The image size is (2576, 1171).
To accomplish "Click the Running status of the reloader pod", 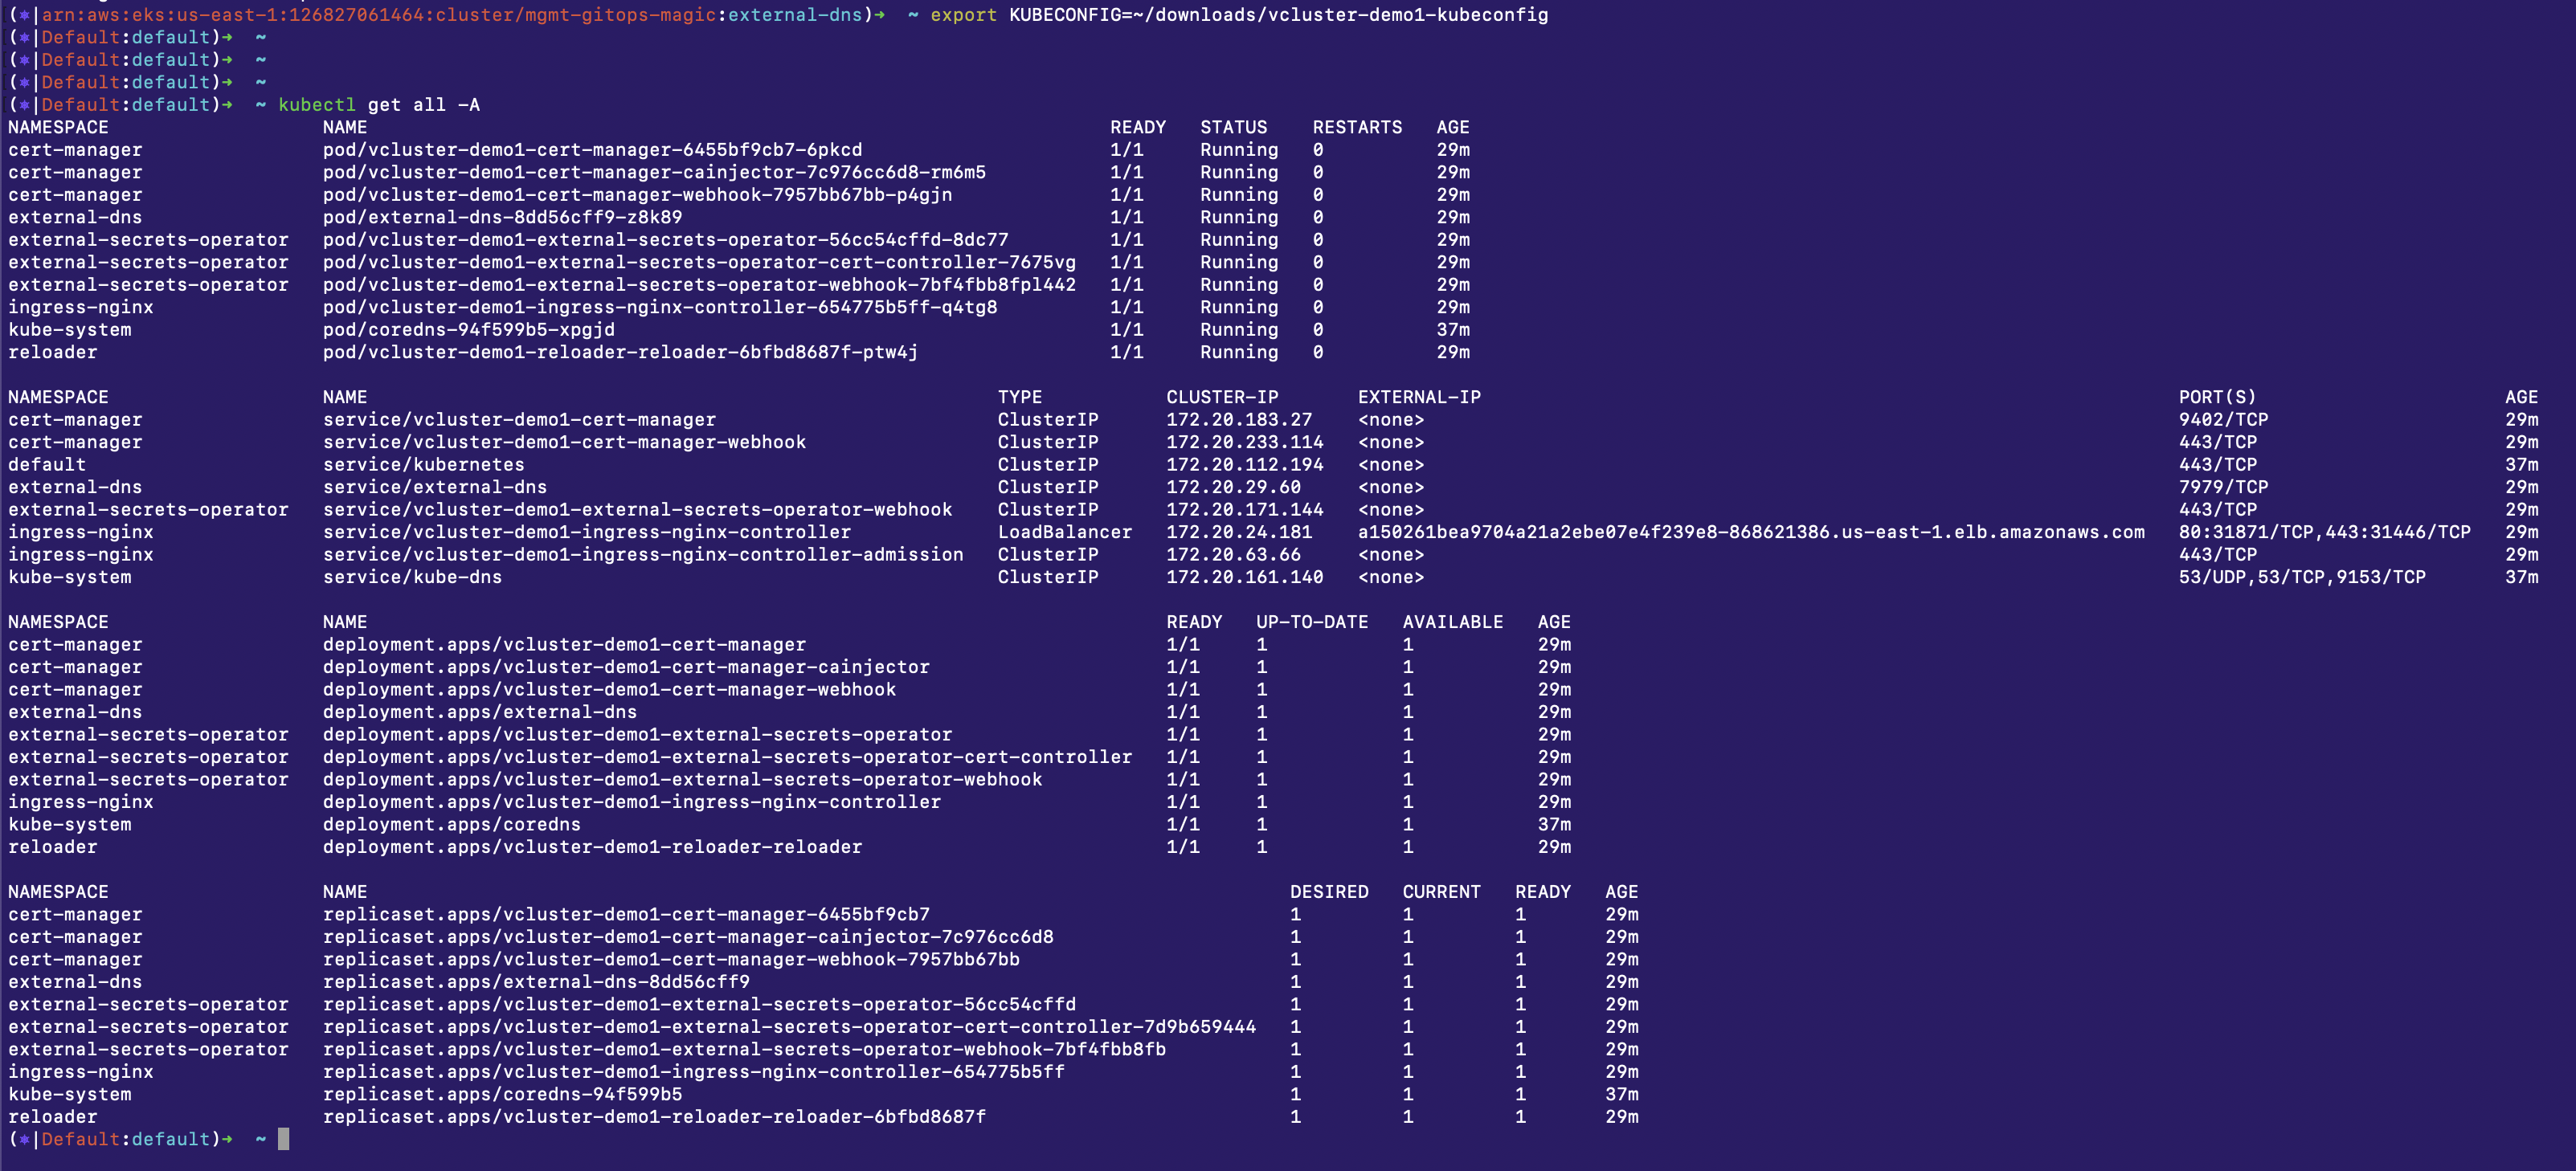I will point(1239,352).
